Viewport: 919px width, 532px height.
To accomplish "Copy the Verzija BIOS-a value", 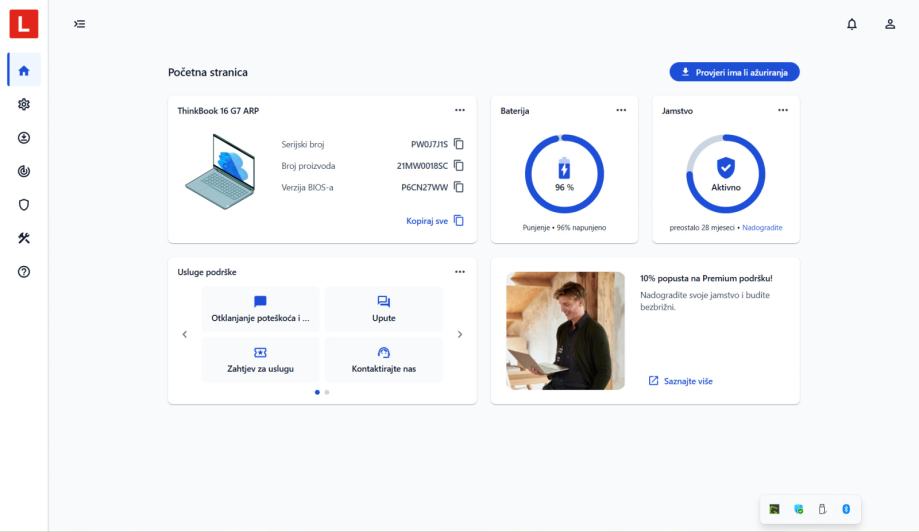I will pyautogui.click(x=459, y=187).
